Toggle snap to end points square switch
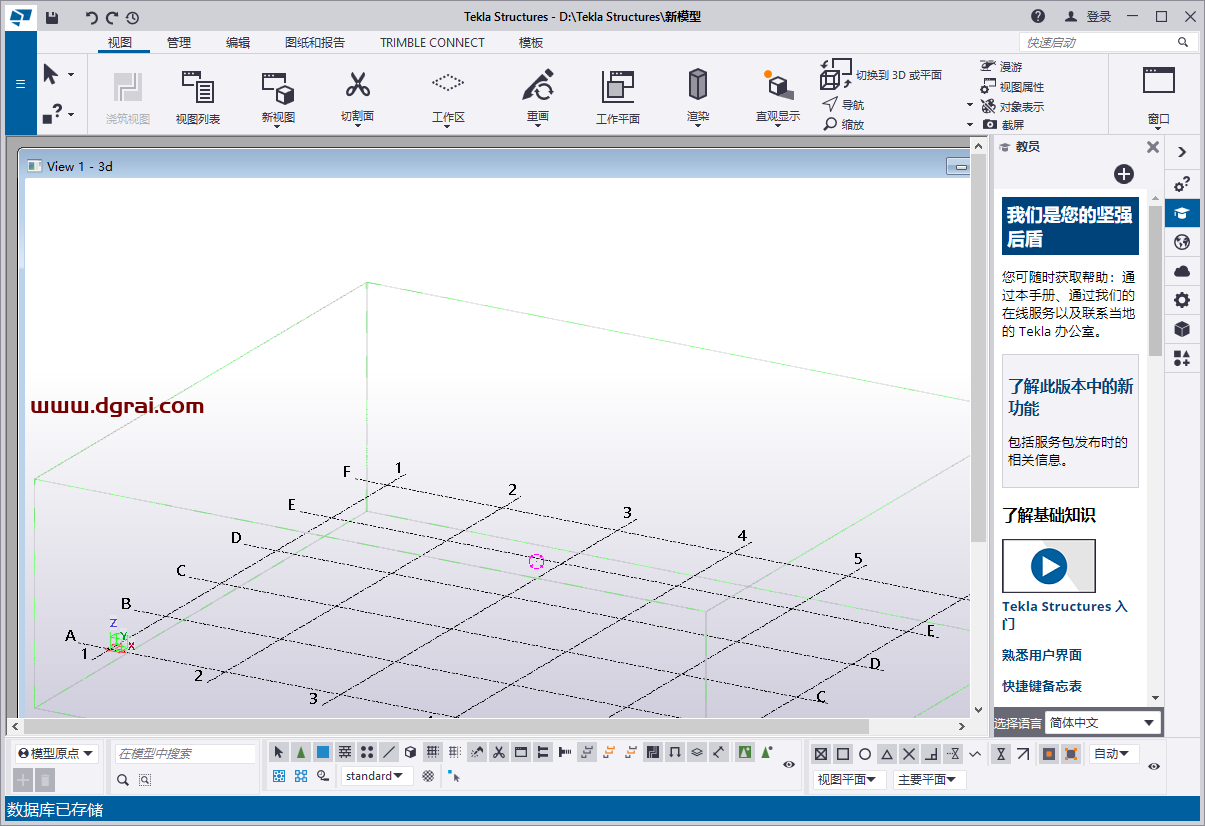Image resolution: width=1205 pixels, height=826 pixels. (x=843, y=754)
